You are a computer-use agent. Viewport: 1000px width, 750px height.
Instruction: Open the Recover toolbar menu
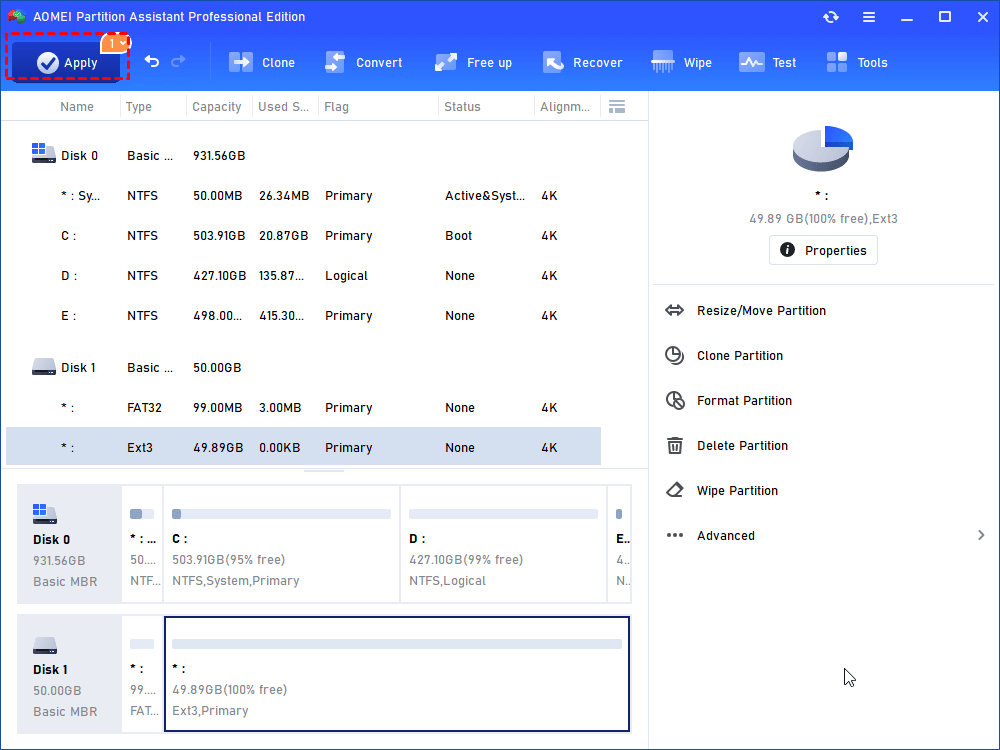click(582, 62)
